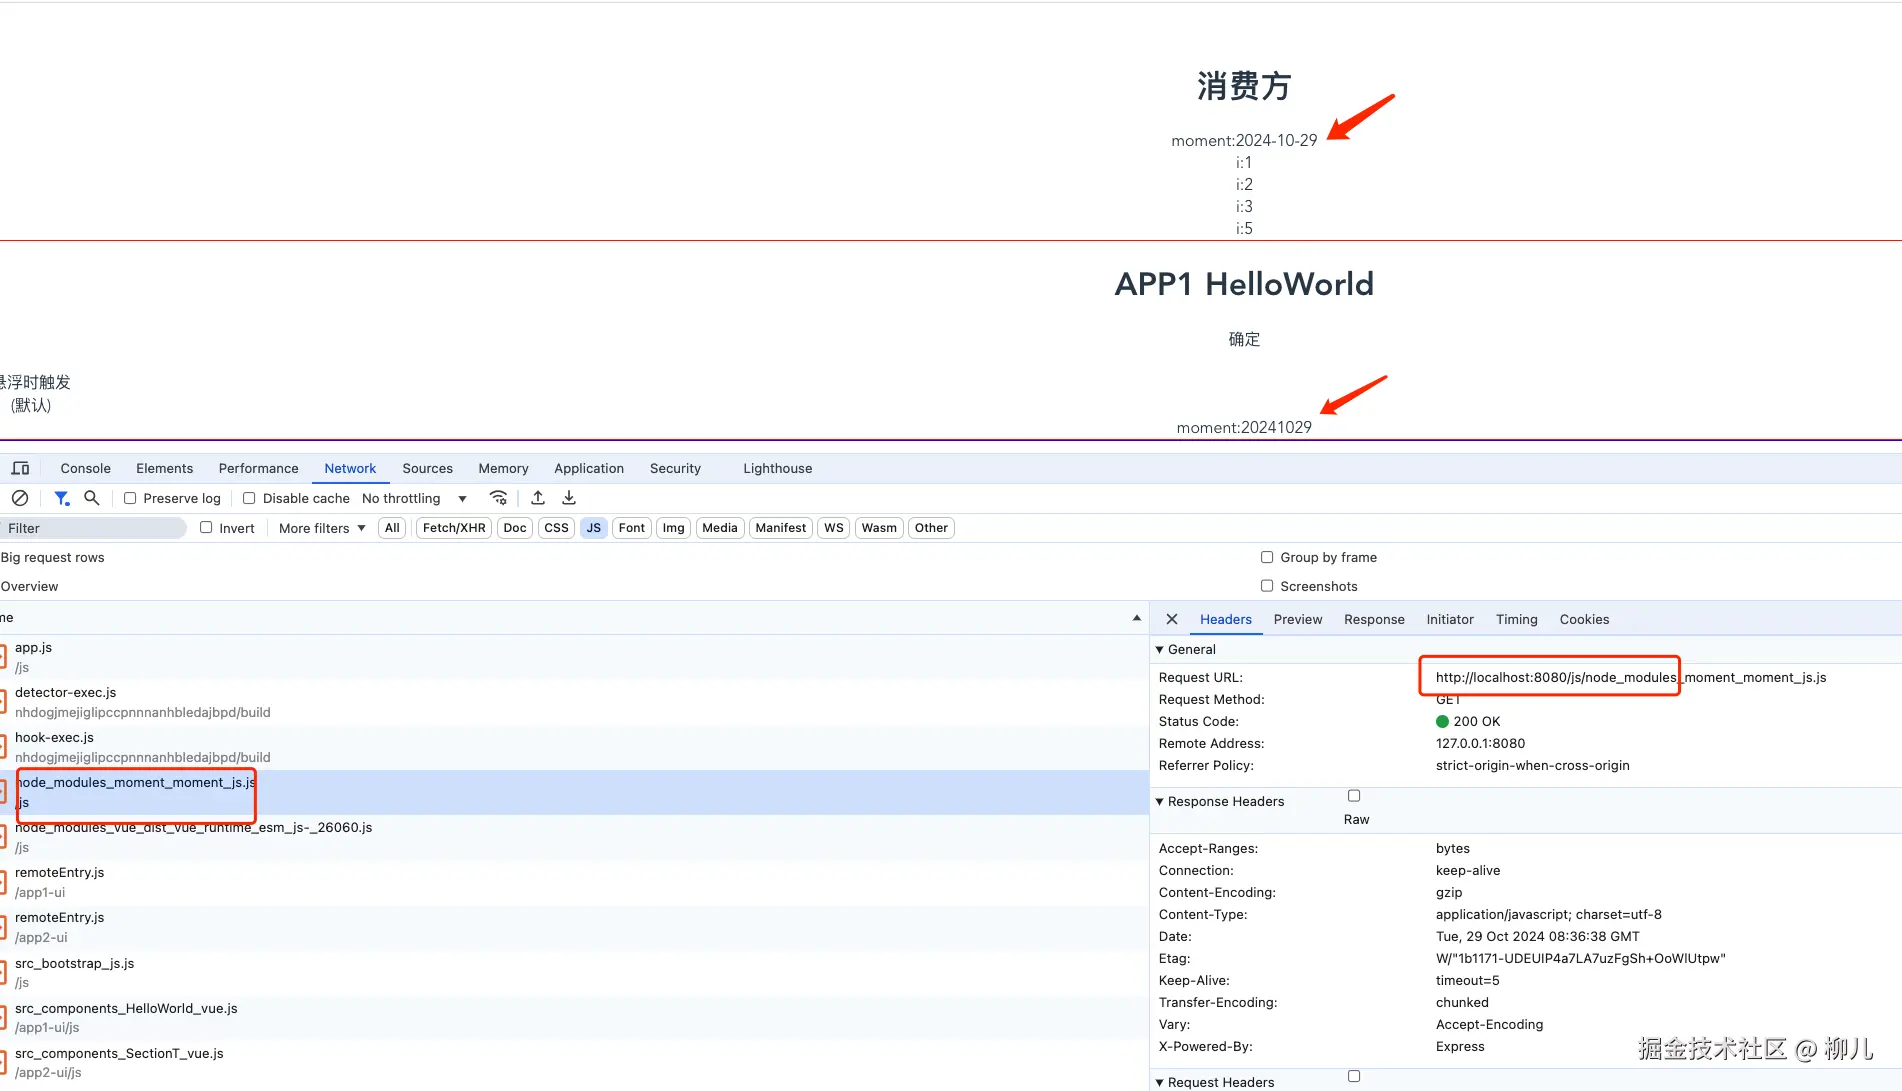The height and width of the screenshot is (1091, 1902).
Task: Open the Console panel tab
Action: 85,468
